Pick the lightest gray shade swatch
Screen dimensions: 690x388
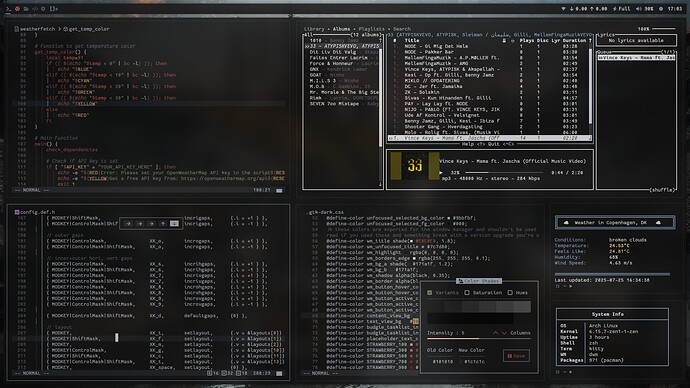[522, 307]
